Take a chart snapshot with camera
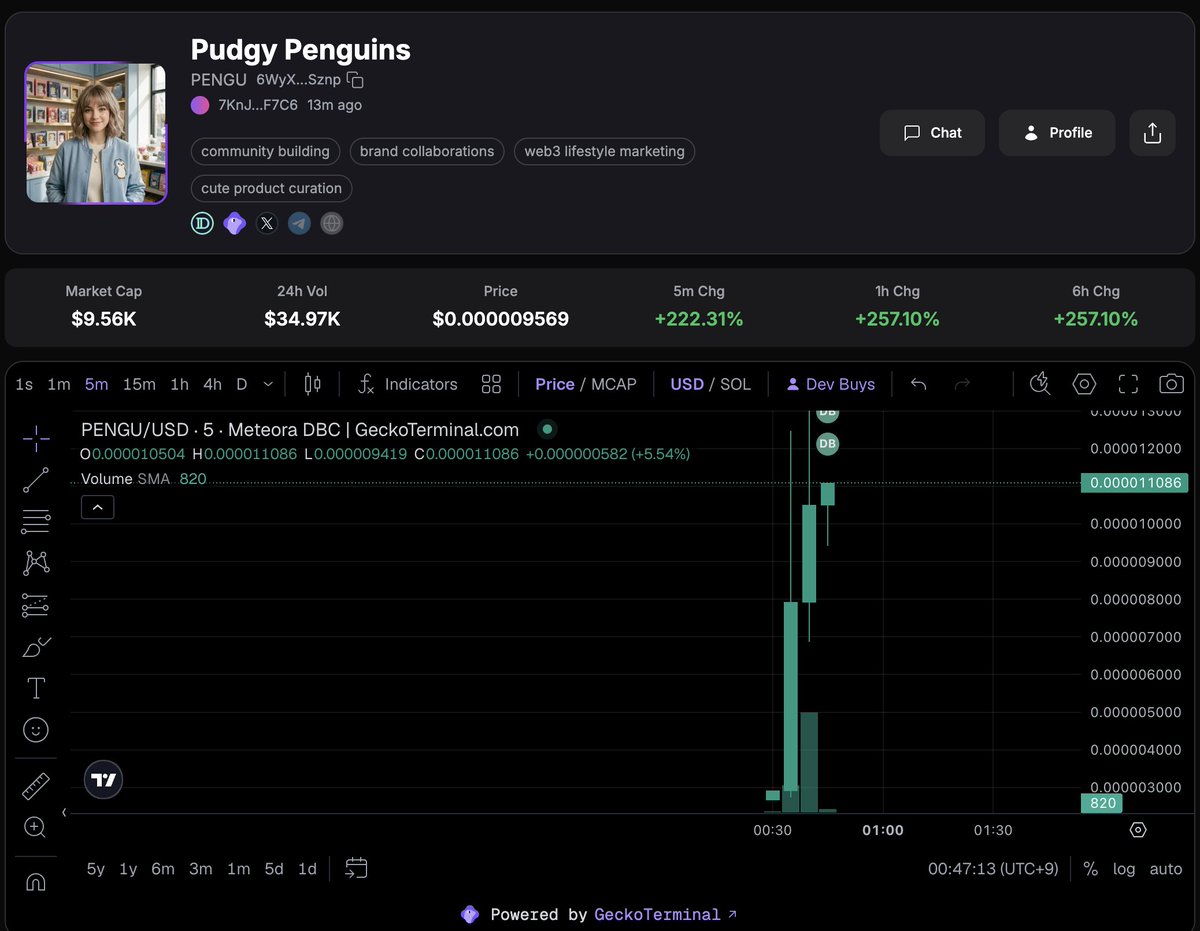 coord(1171,384)
